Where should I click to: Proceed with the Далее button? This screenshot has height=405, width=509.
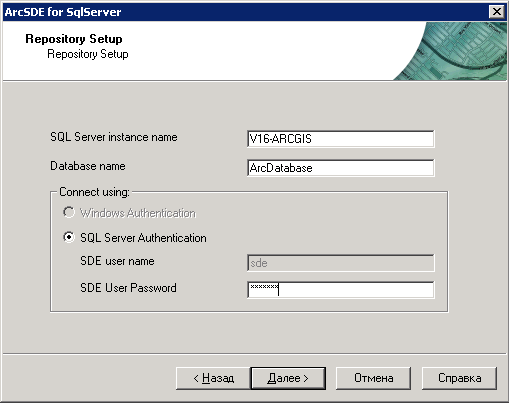tap(288, 378)
